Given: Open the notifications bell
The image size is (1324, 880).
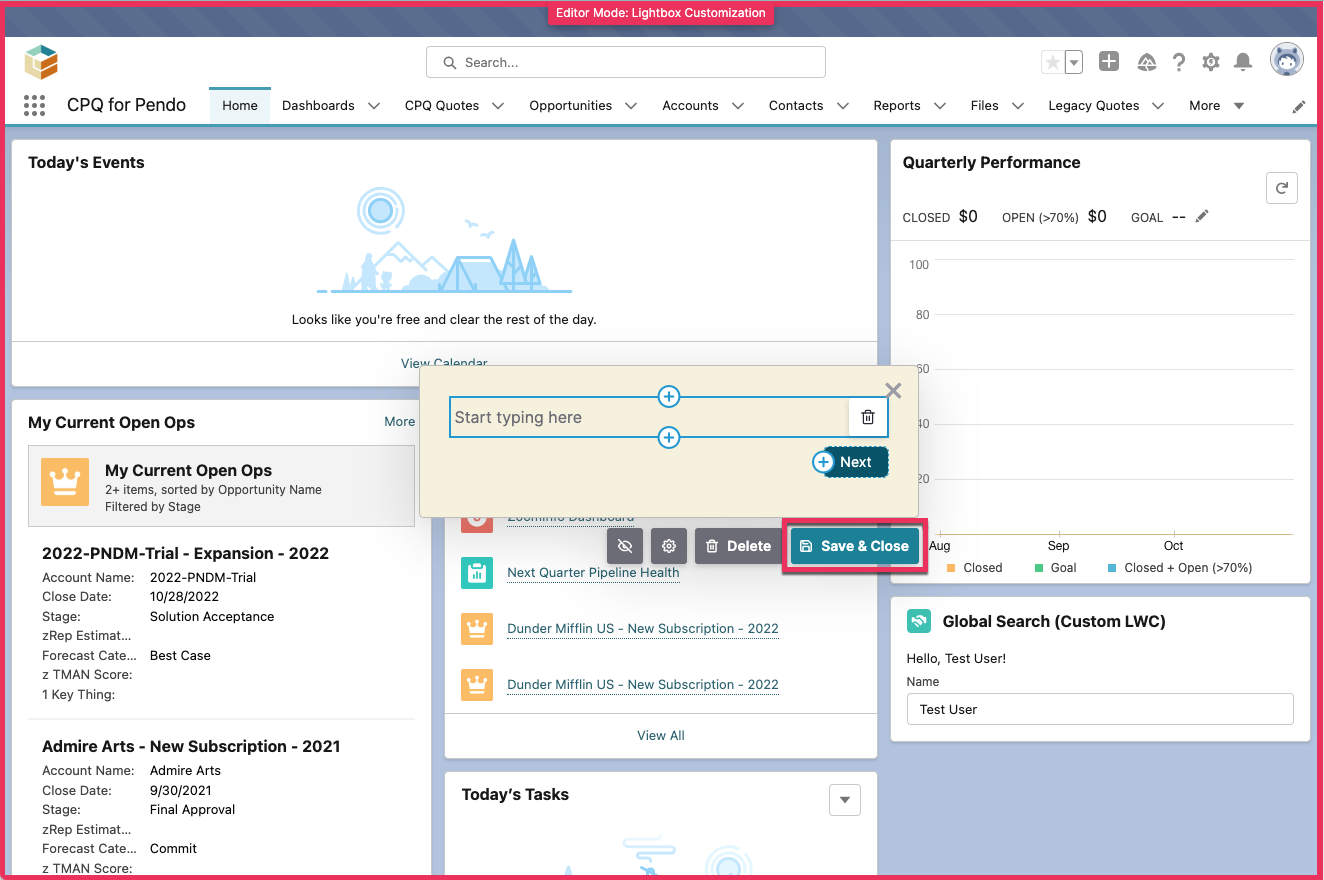Looking at the screenshot, I should [x=1243, y=62].
